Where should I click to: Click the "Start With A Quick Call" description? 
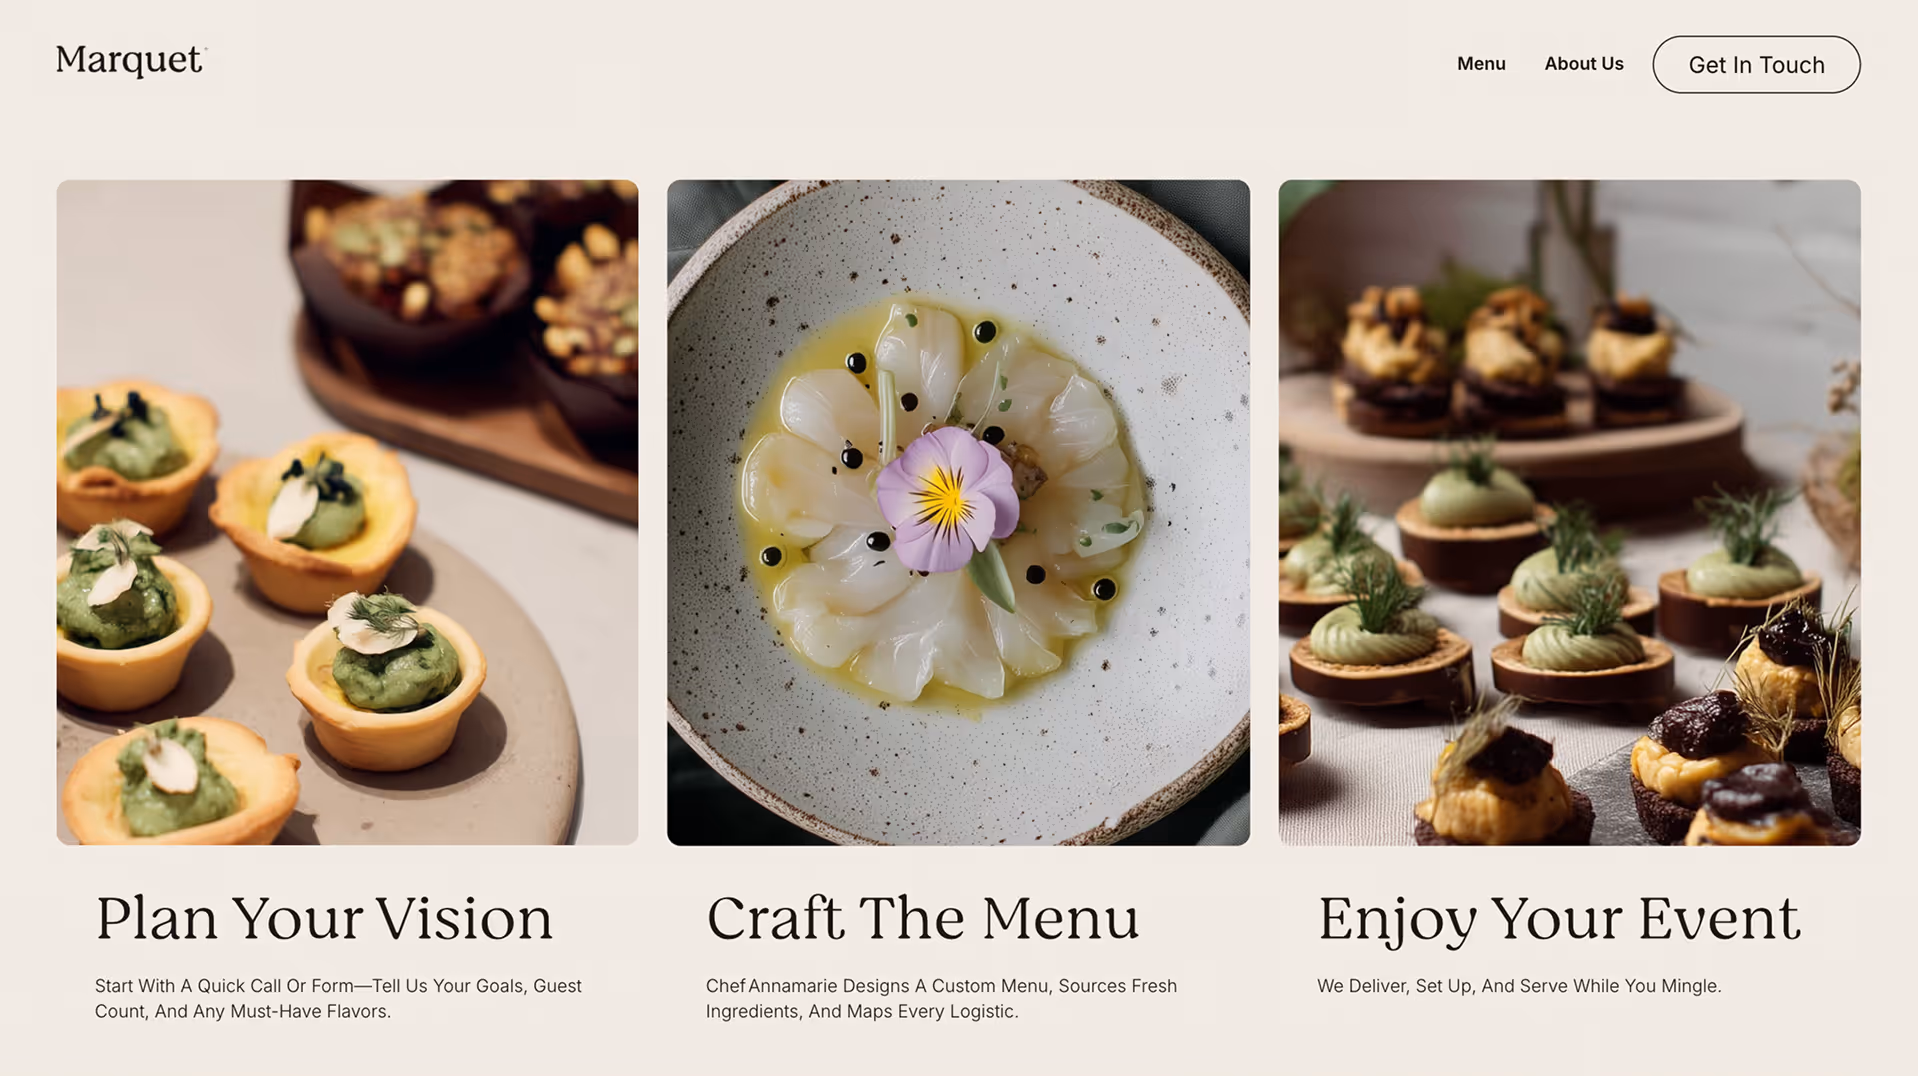338,998
